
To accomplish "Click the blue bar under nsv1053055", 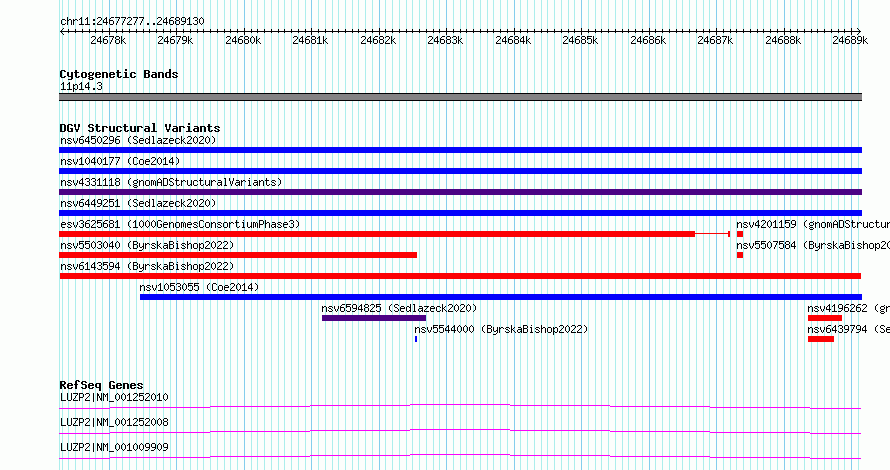I will pyautogui.click(x=501, y=297).
